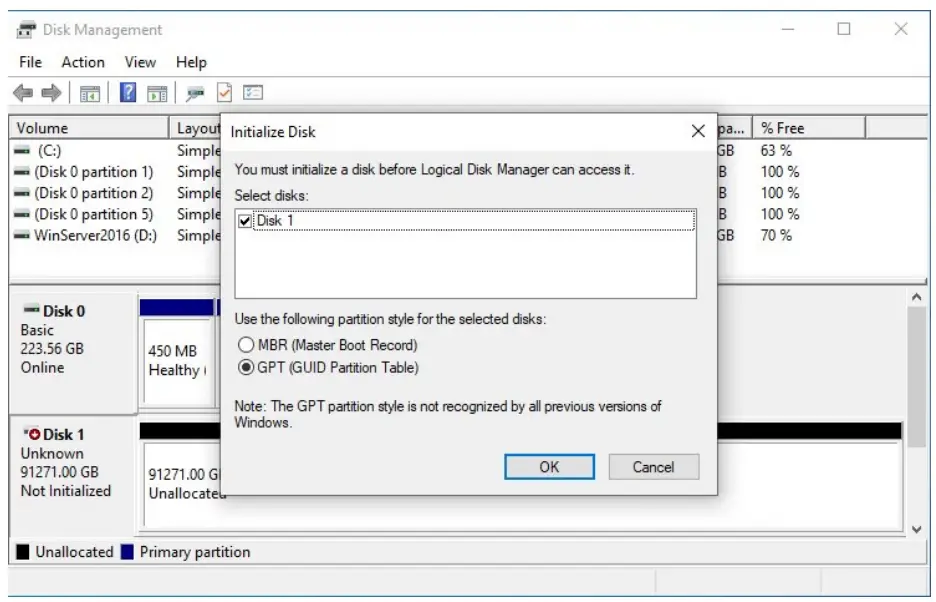The image size is (936, 602).
Task: Open the blue Help toolbar icon
Action: coord(128,93)
